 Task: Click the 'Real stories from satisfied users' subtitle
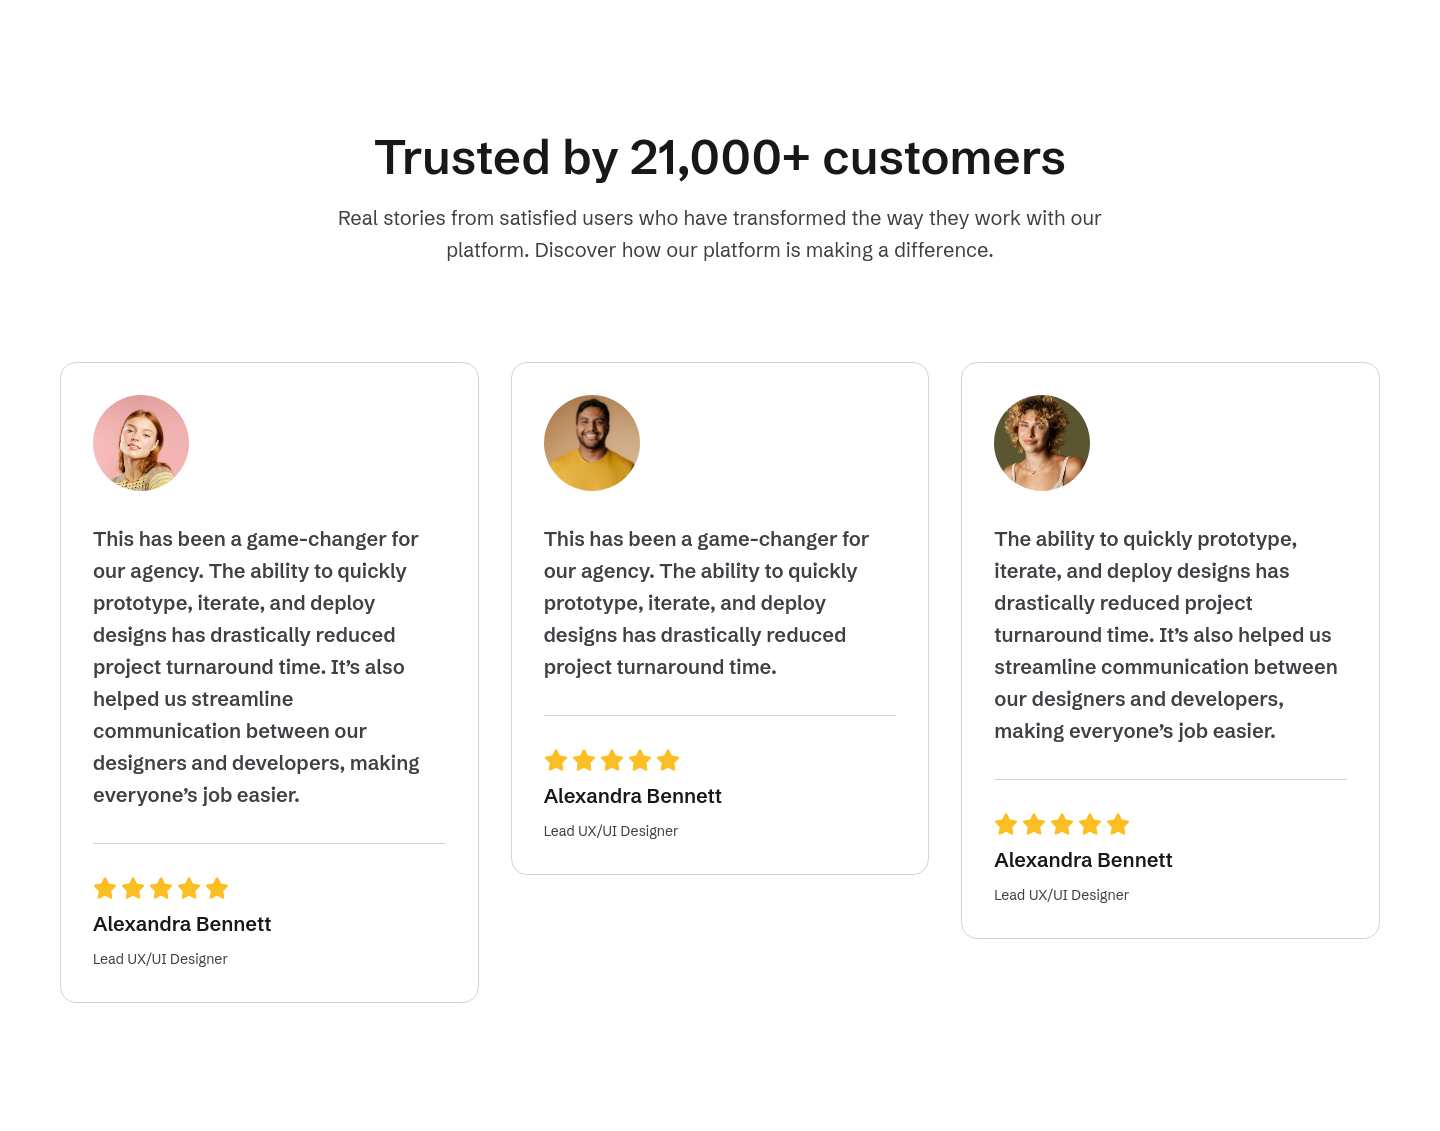pyautogui.click(x=720, y=234)
